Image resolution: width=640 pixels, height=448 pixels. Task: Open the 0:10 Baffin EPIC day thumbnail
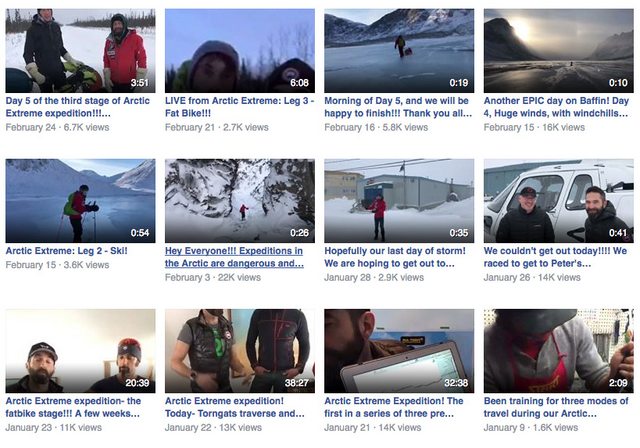click(x=558, y=51)
